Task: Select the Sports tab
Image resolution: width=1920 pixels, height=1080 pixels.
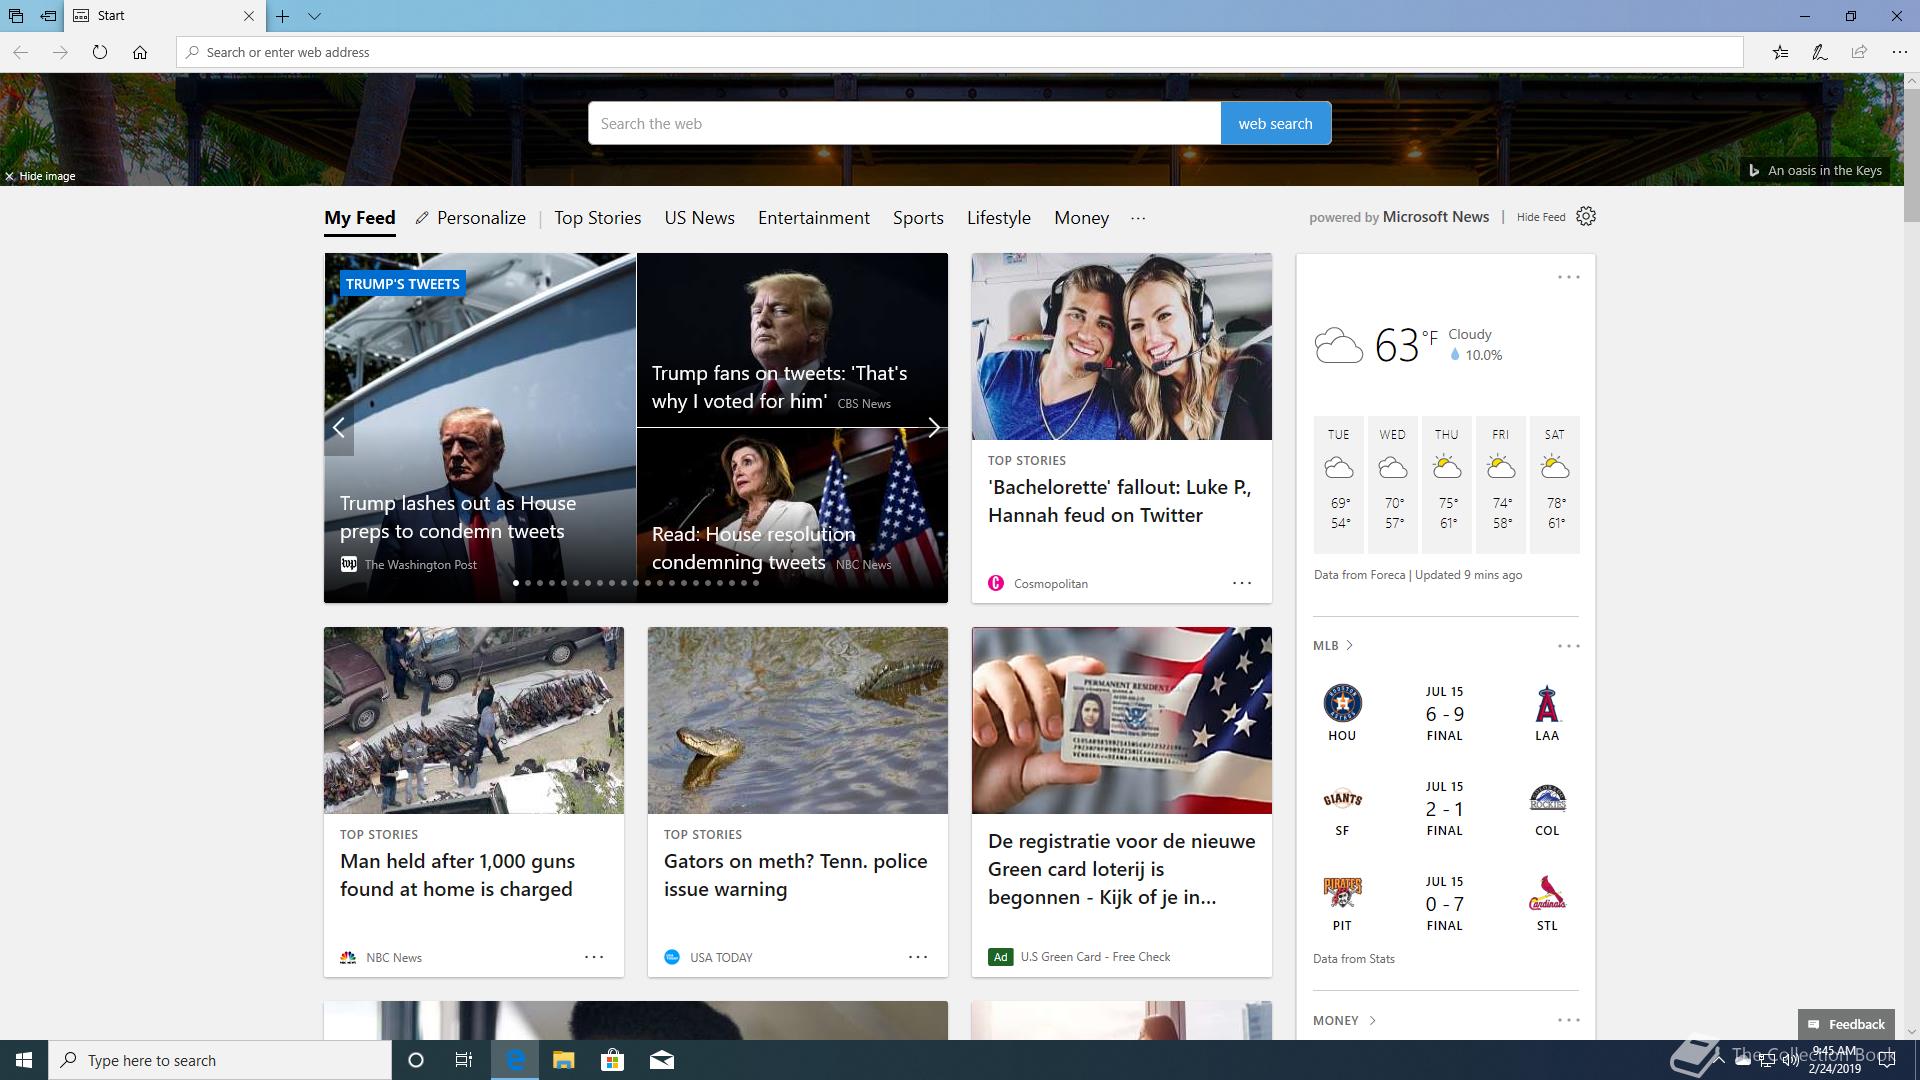Action: point(918,218)
